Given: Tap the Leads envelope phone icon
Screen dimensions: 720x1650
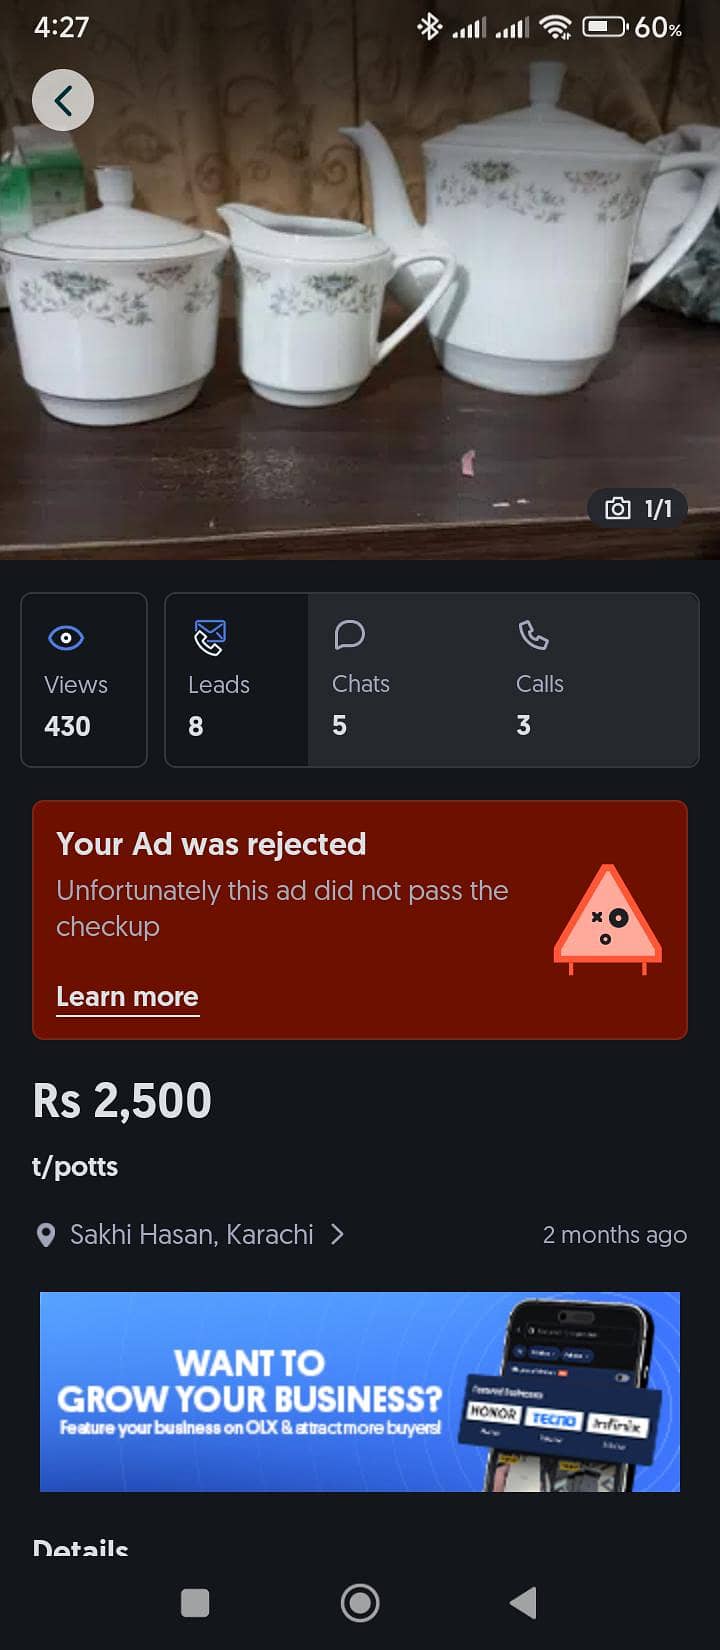Looking at the screenshot, I should pyautogui.click(x=209, y=637).
